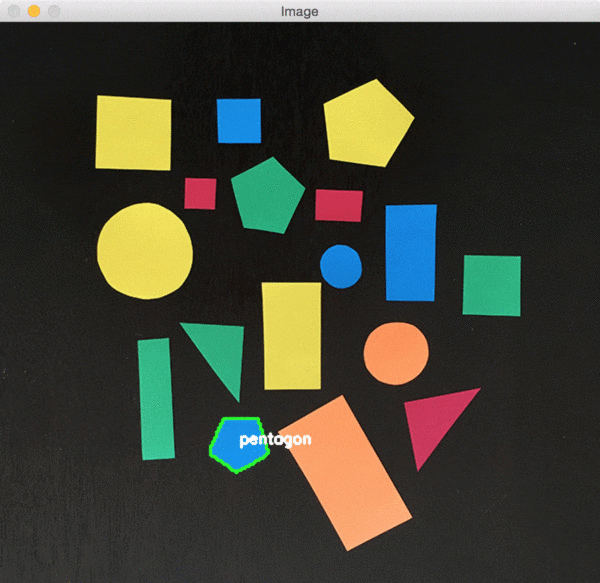Click the green pentagon shape
The height and width of the screenshot is (583, 600).
tap(267, 196)
